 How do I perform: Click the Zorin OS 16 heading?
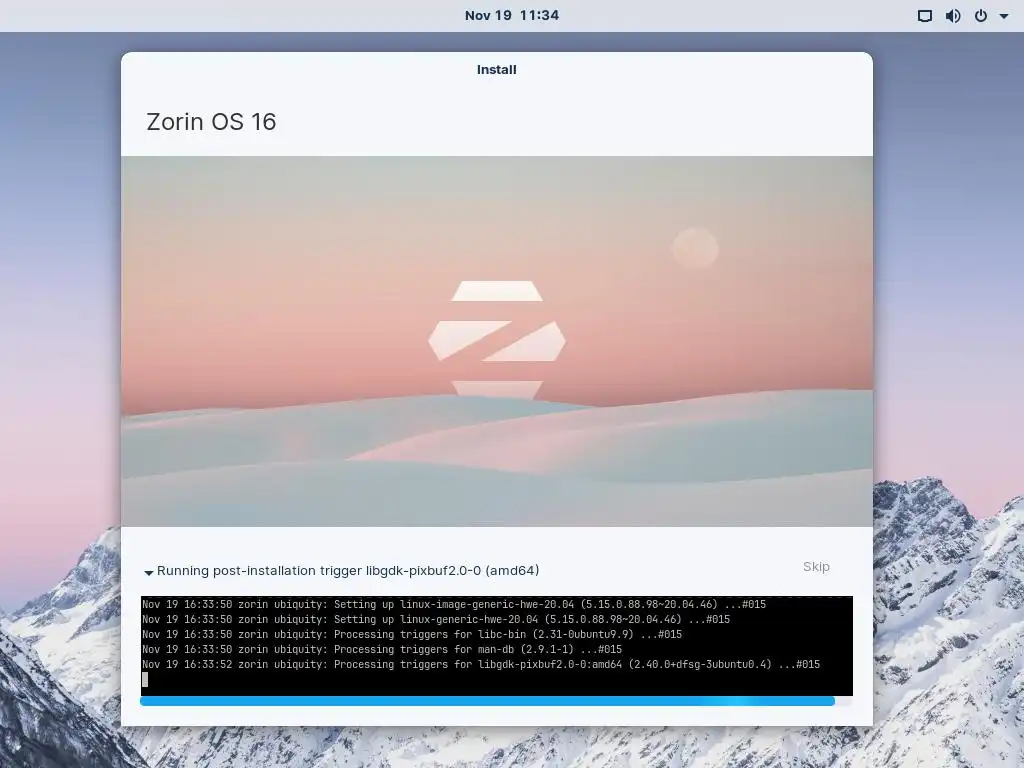click(211, 121)
